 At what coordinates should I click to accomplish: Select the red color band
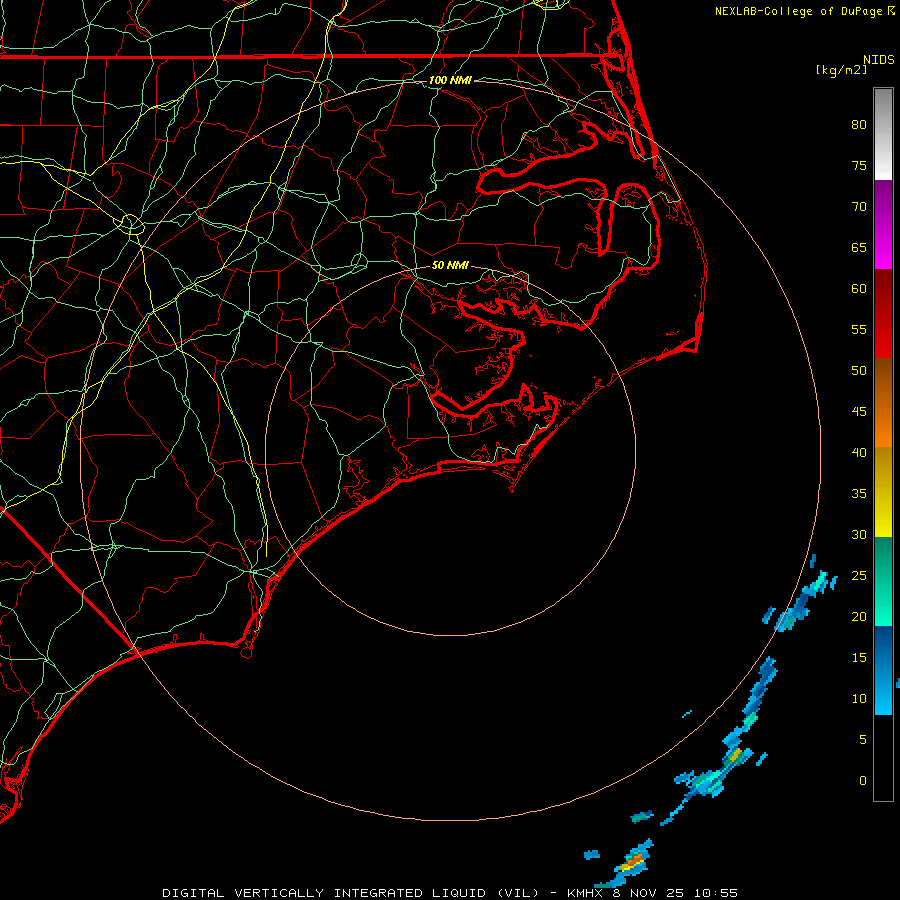coord(883,314)
